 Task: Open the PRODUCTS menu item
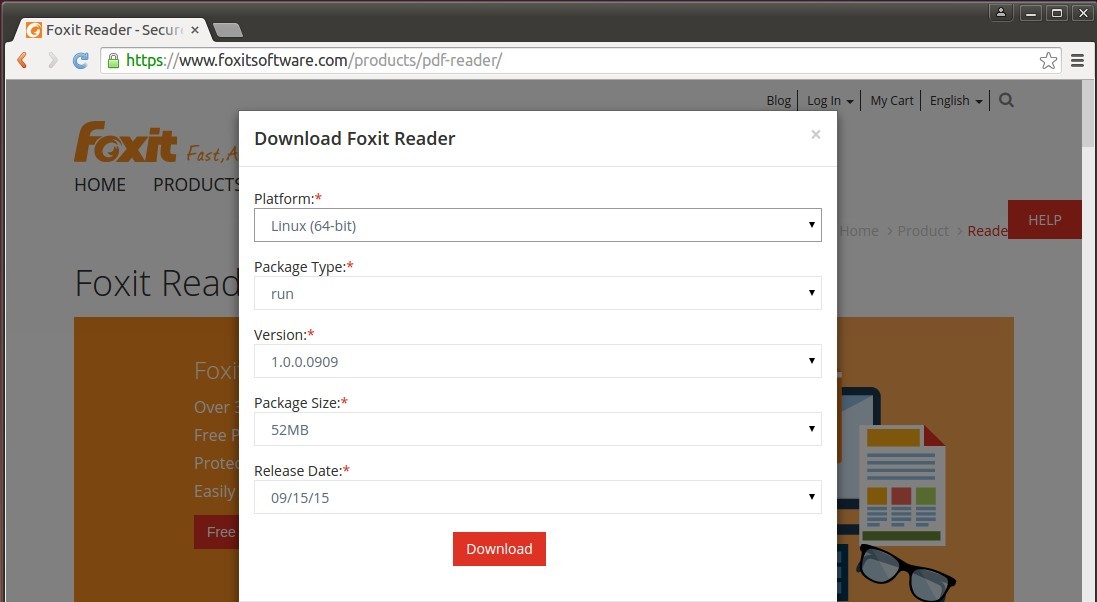197,185
